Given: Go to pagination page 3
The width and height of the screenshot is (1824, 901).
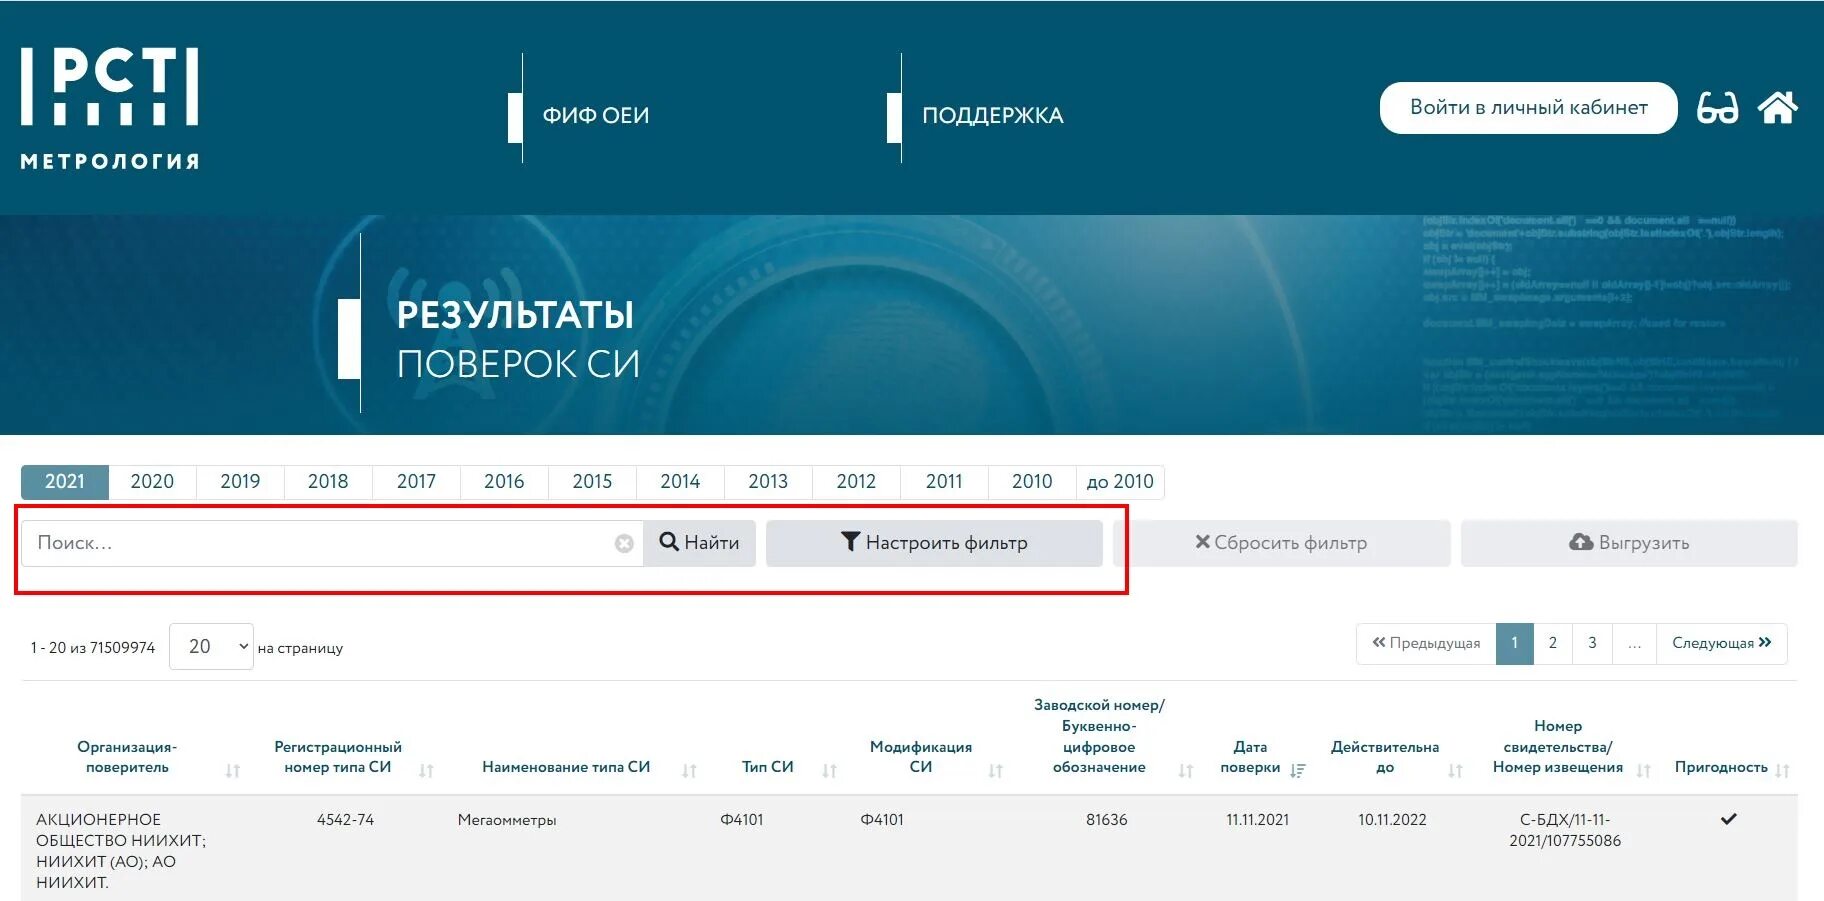Looking at the screenshot, I should [1592, 644].
